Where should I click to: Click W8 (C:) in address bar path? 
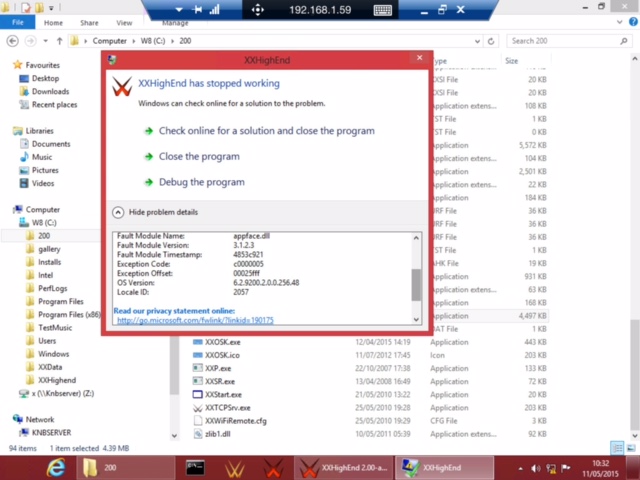tap(153, 41)
